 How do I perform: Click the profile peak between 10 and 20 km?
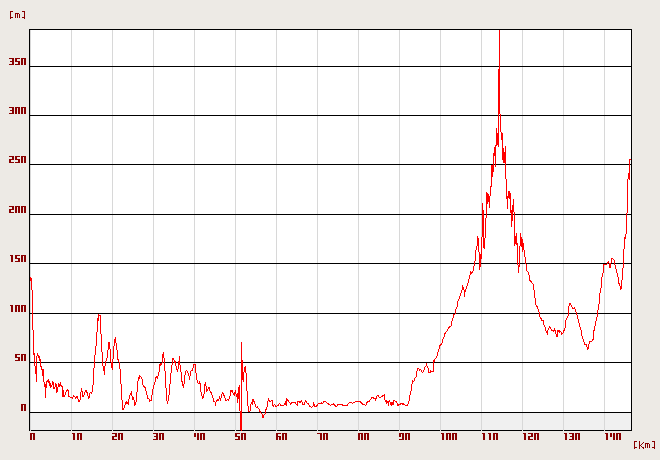point(98,315)
